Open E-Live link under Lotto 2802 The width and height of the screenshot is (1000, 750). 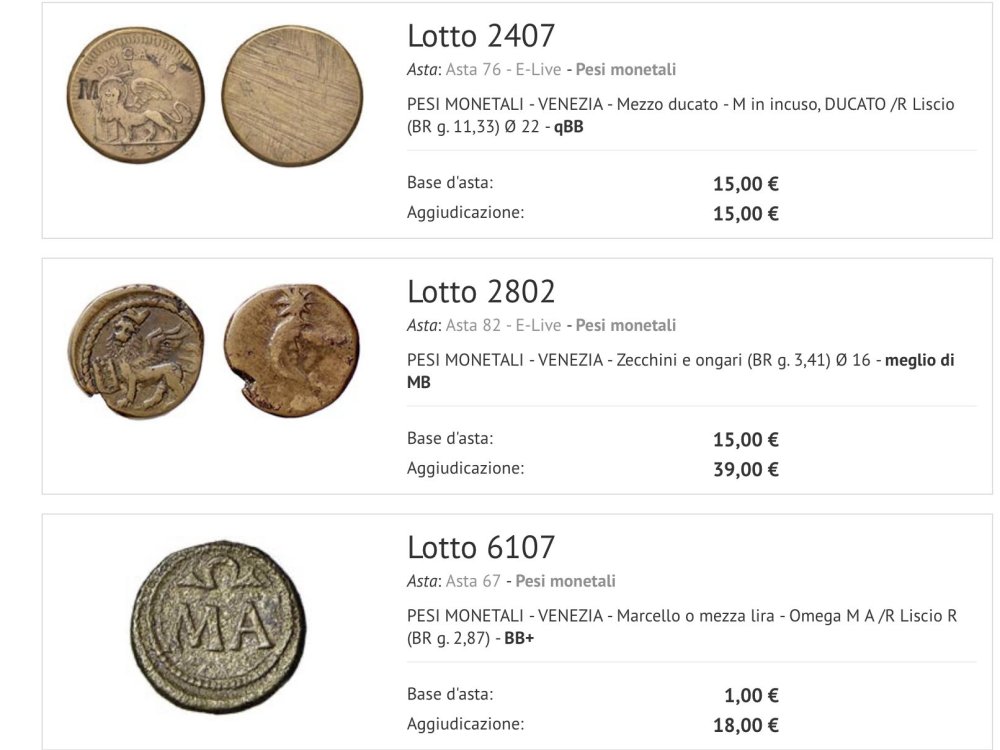coord(538,325)
